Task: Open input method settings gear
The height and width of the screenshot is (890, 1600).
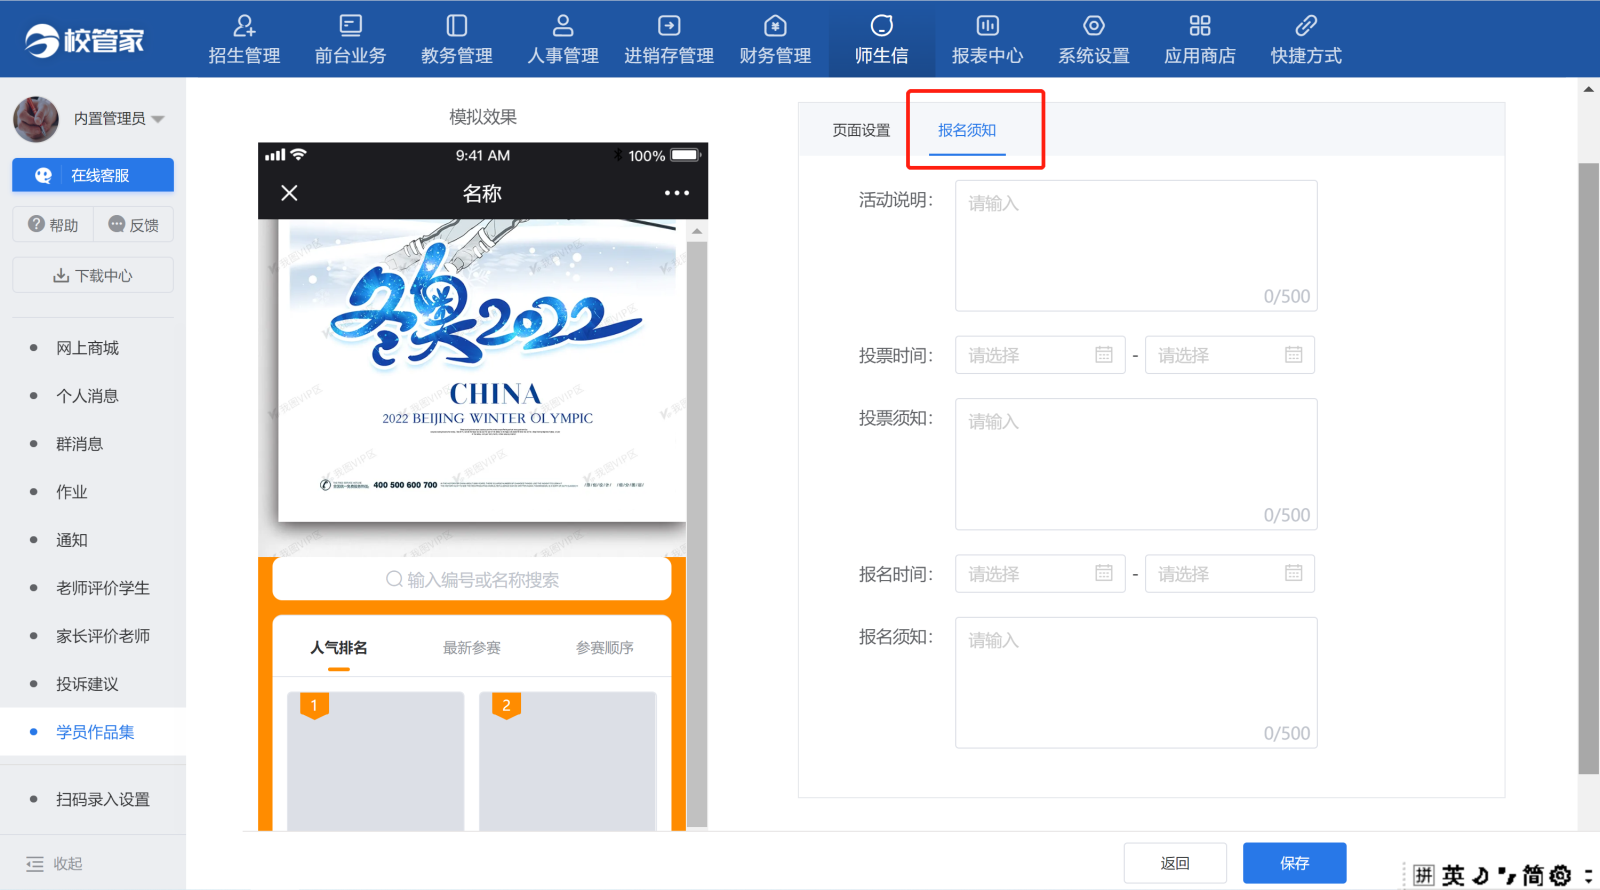Action: (1560, 876)
